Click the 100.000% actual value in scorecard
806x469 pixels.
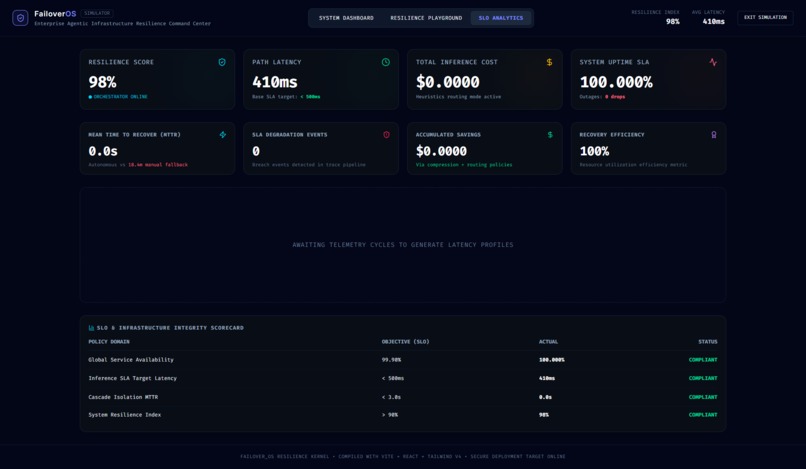pos(552,360)
